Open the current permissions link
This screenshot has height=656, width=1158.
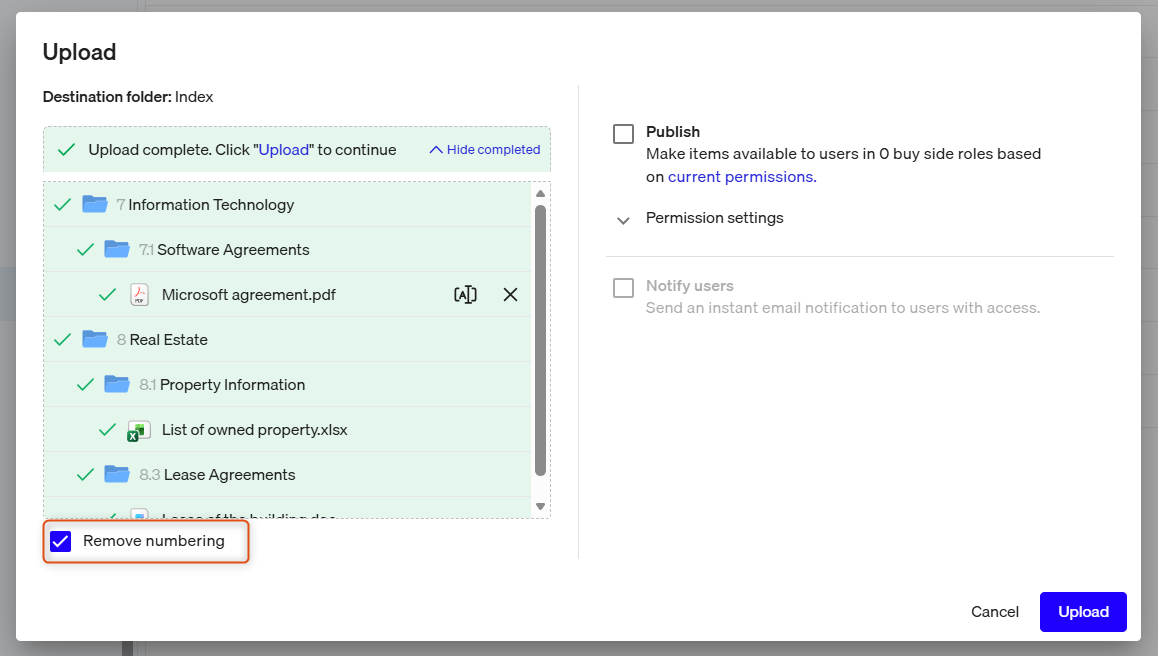coord(742,177)
